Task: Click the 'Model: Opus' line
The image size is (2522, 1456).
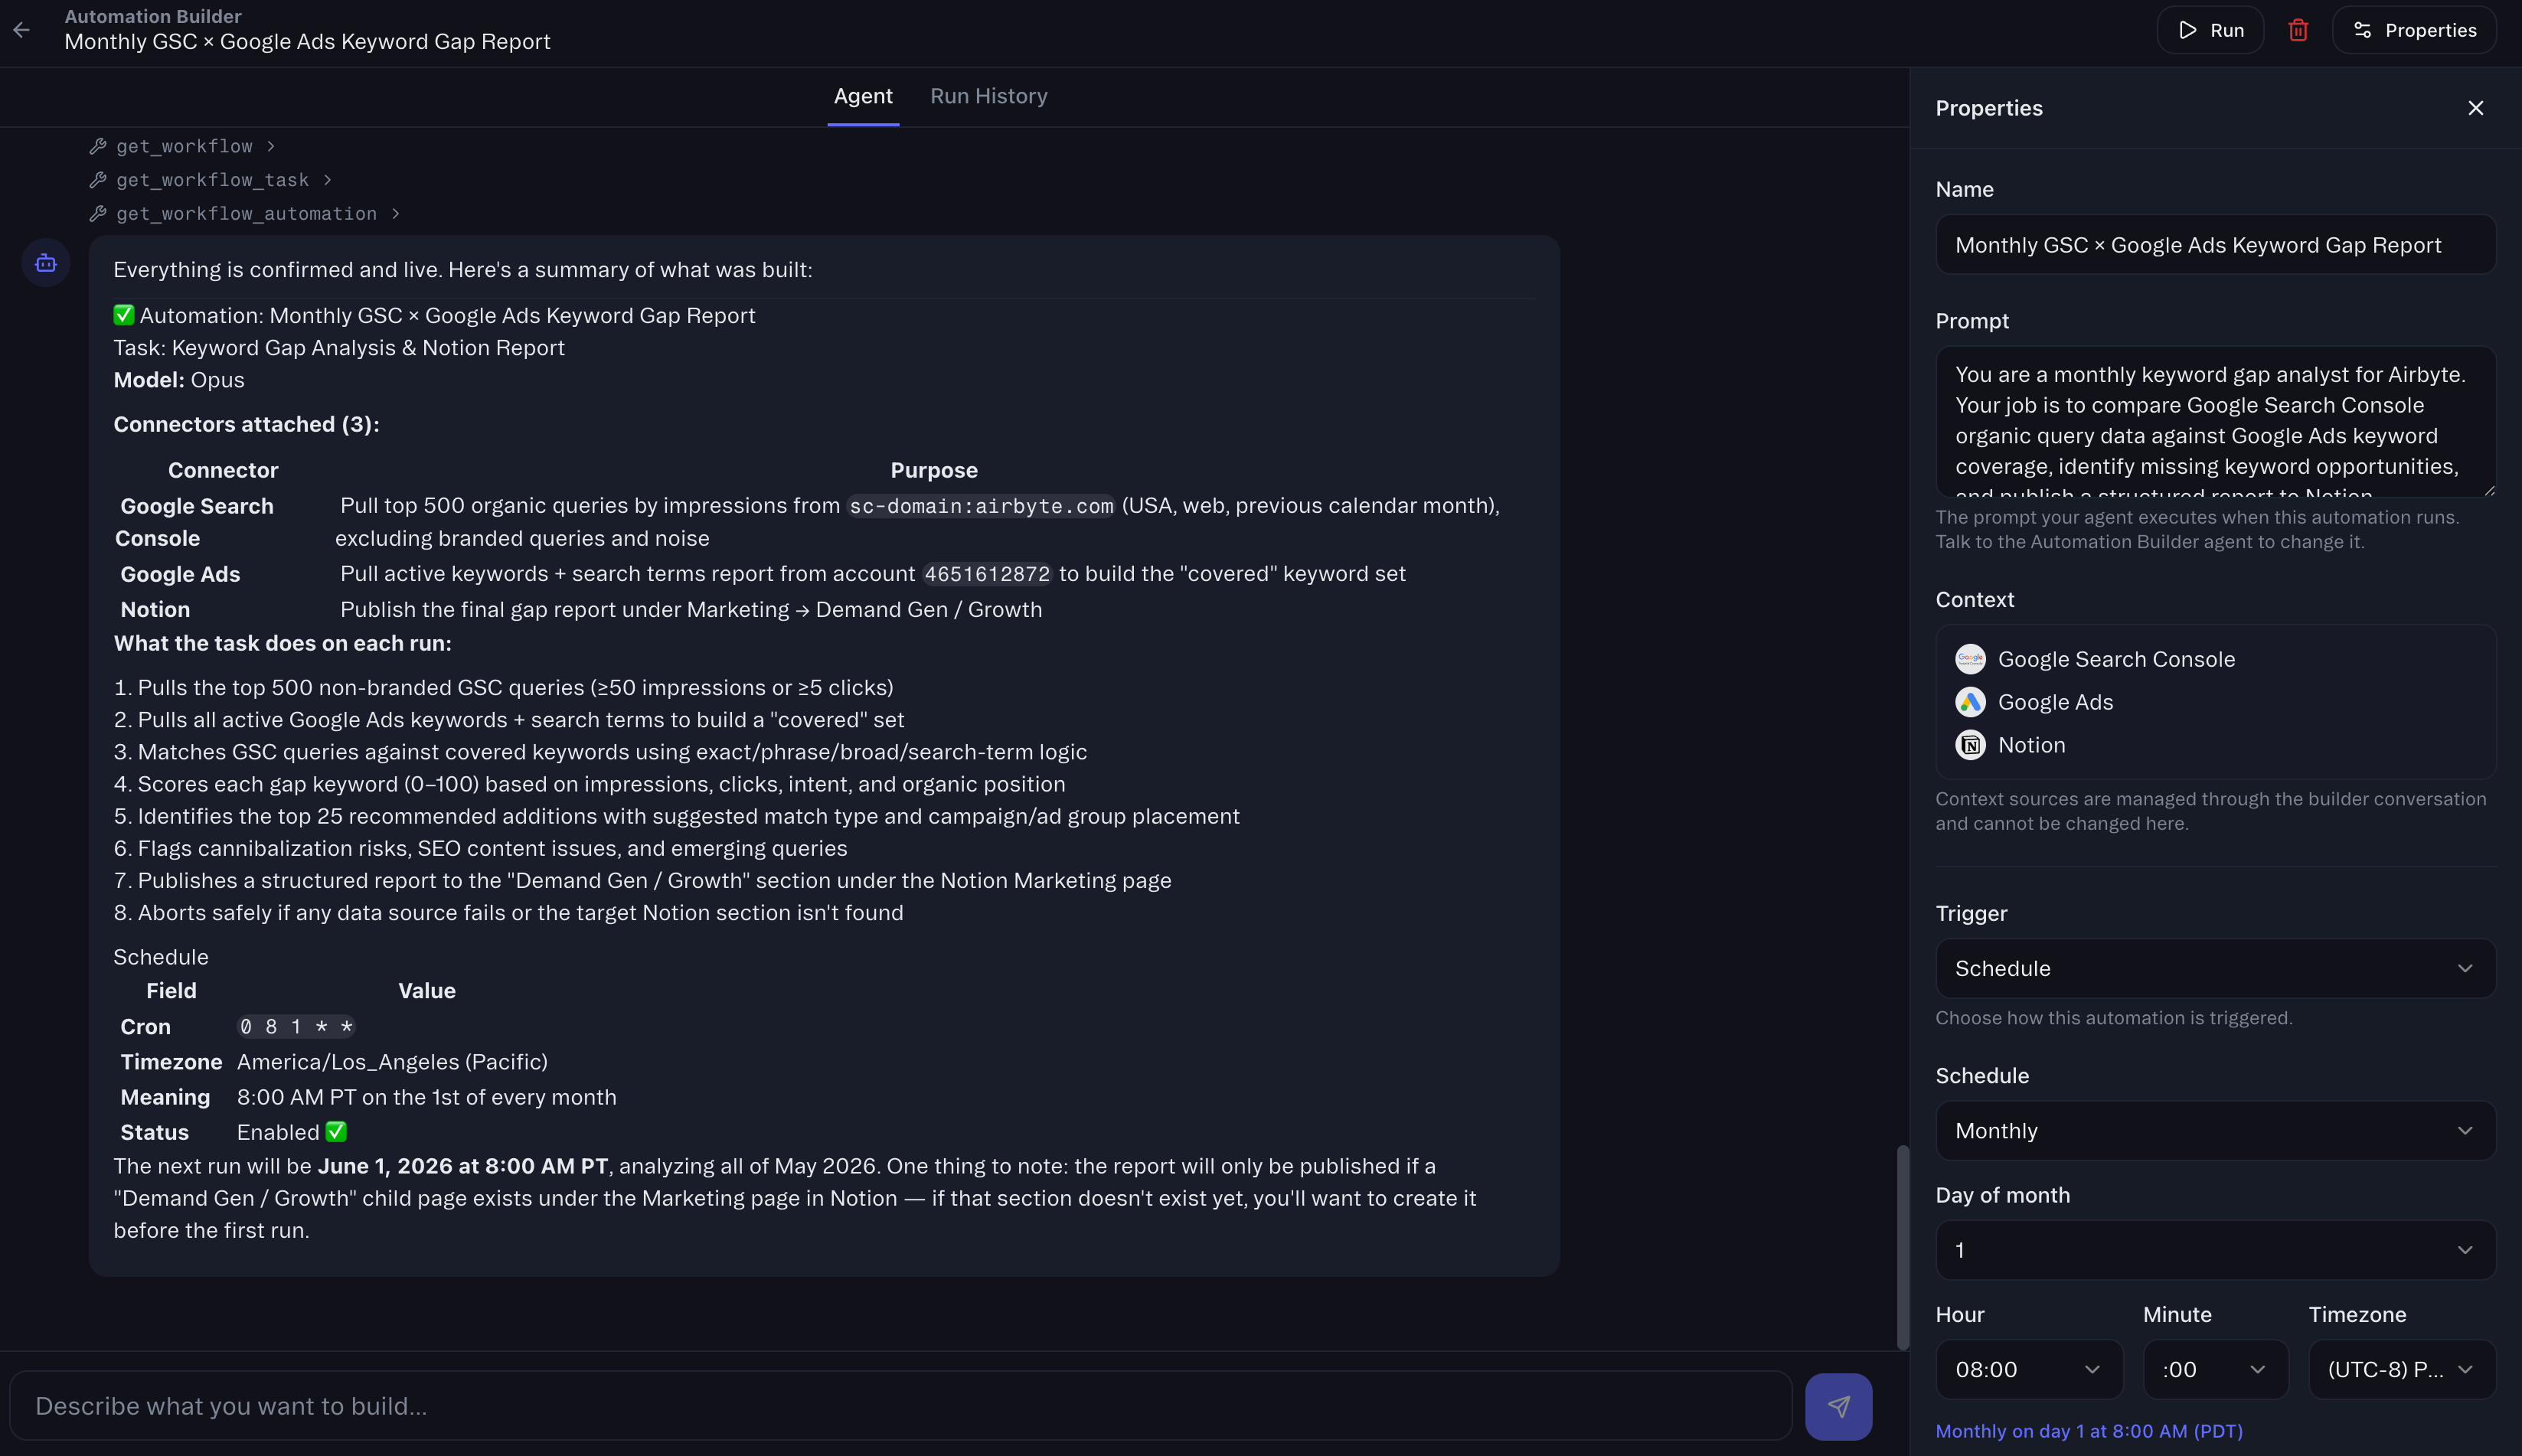Action: [x=179, y=380]
